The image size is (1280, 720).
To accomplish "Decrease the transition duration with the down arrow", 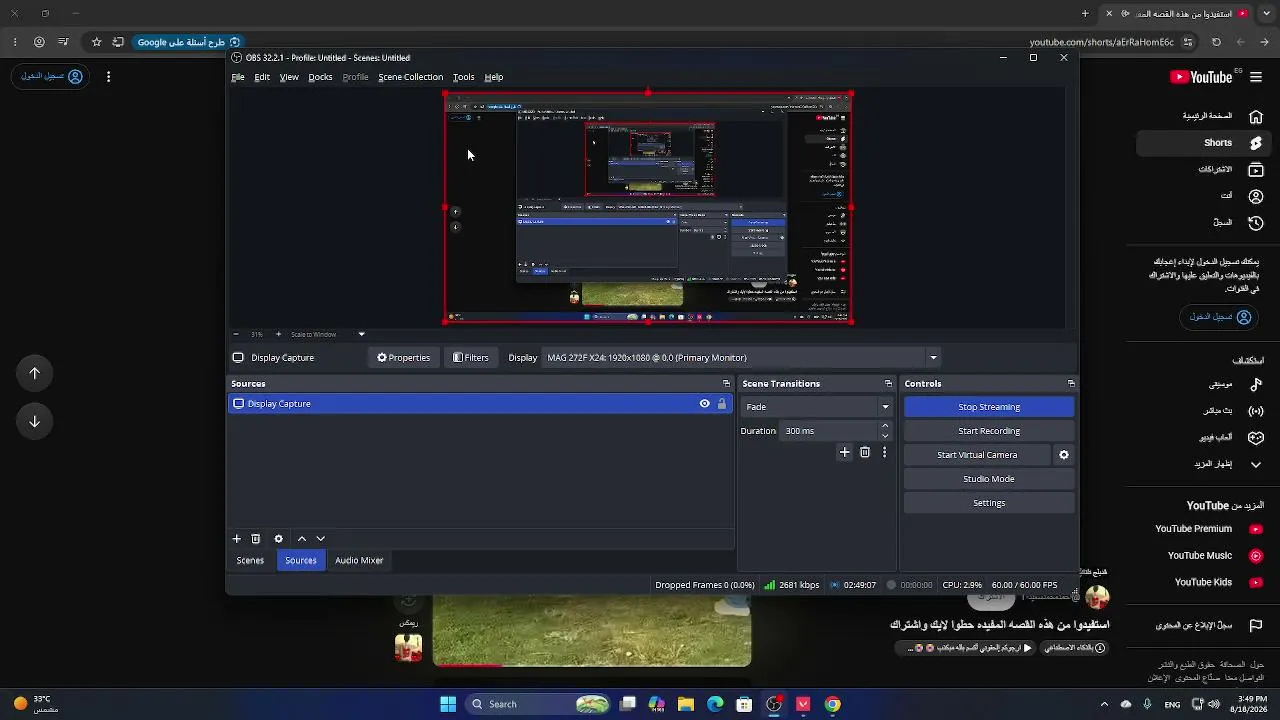I will tap(885, 436).
